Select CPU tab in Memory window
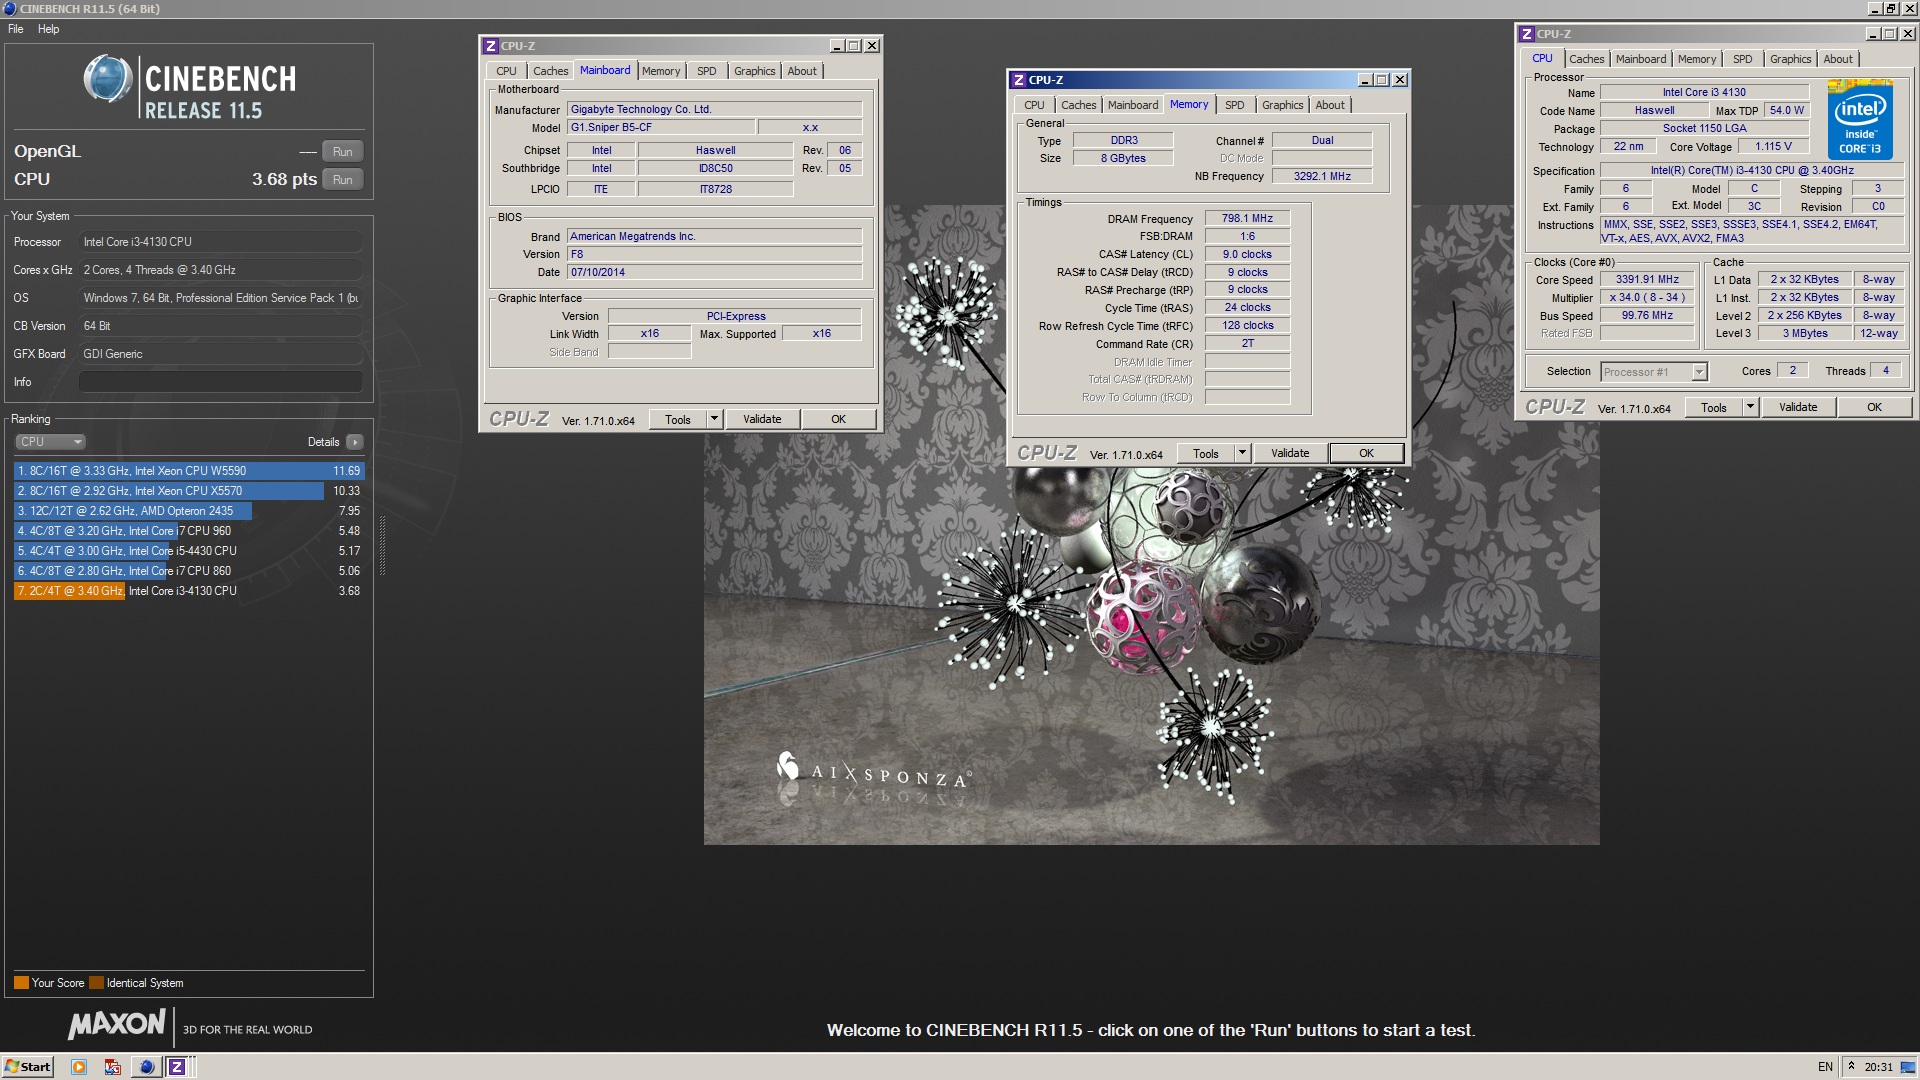This screenshot has height=1080, width=1920. click(1034, 105)
